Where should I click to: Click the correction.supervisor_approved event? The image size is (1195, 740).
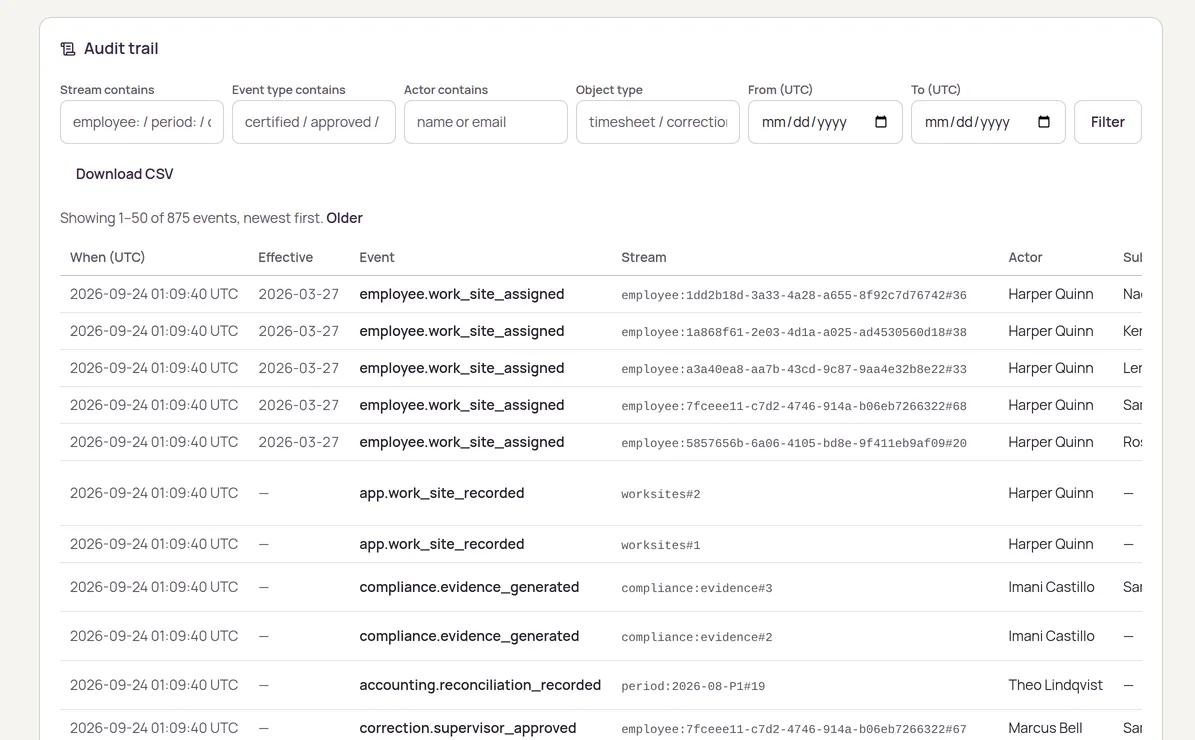468,728
